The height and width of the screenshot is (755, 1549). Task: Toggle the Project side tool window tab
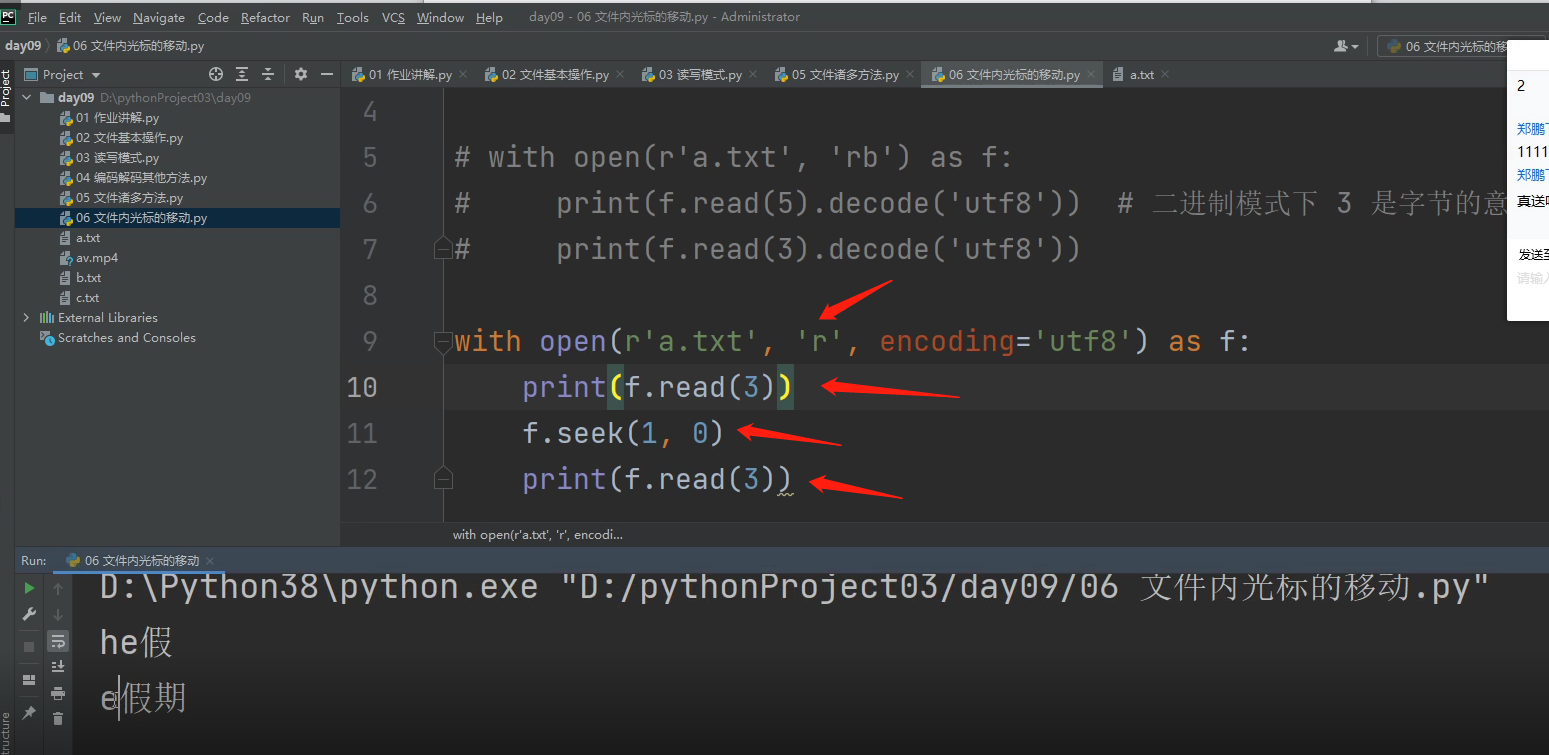click(6, 97)
